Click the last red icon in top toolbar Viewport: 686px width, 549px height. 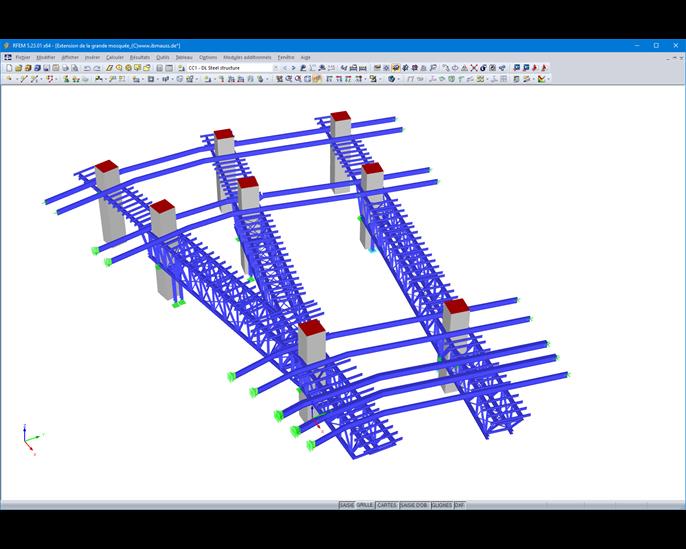(544, 68)
